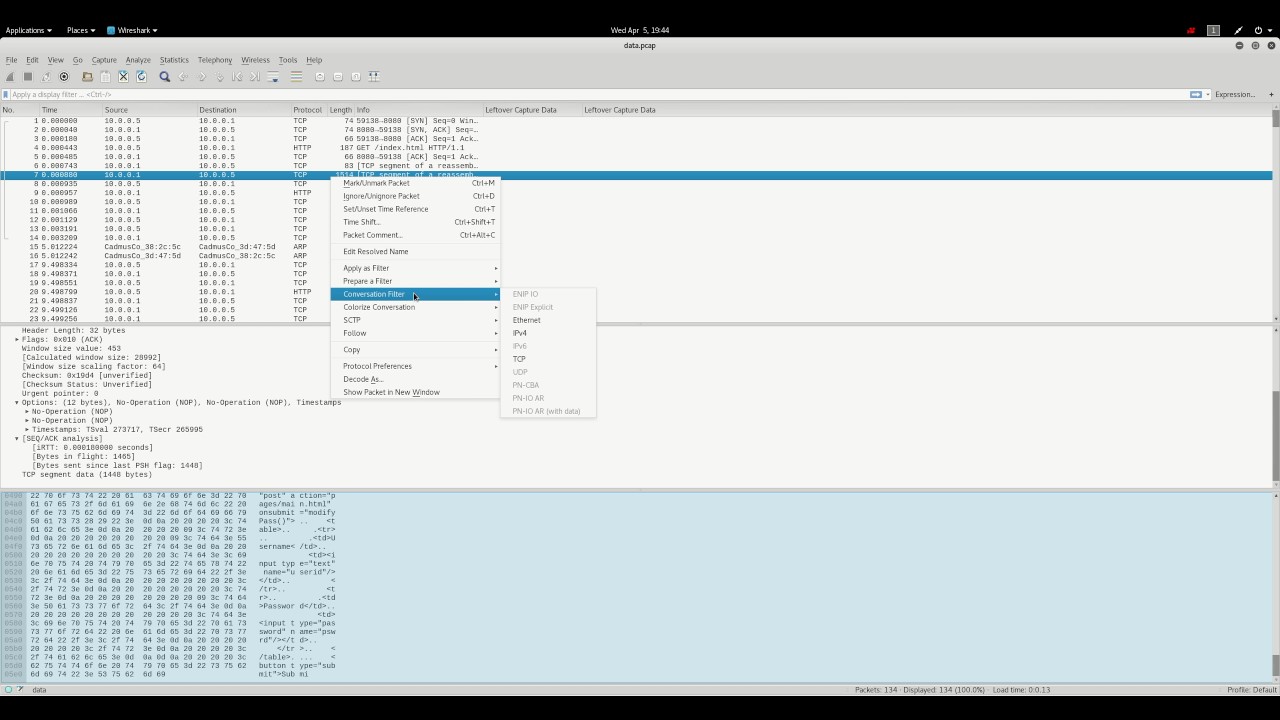Viewport: 1280px width, 720px height.
Task: Select the TCP conversation filter
Action: click(x=547, y=359)
